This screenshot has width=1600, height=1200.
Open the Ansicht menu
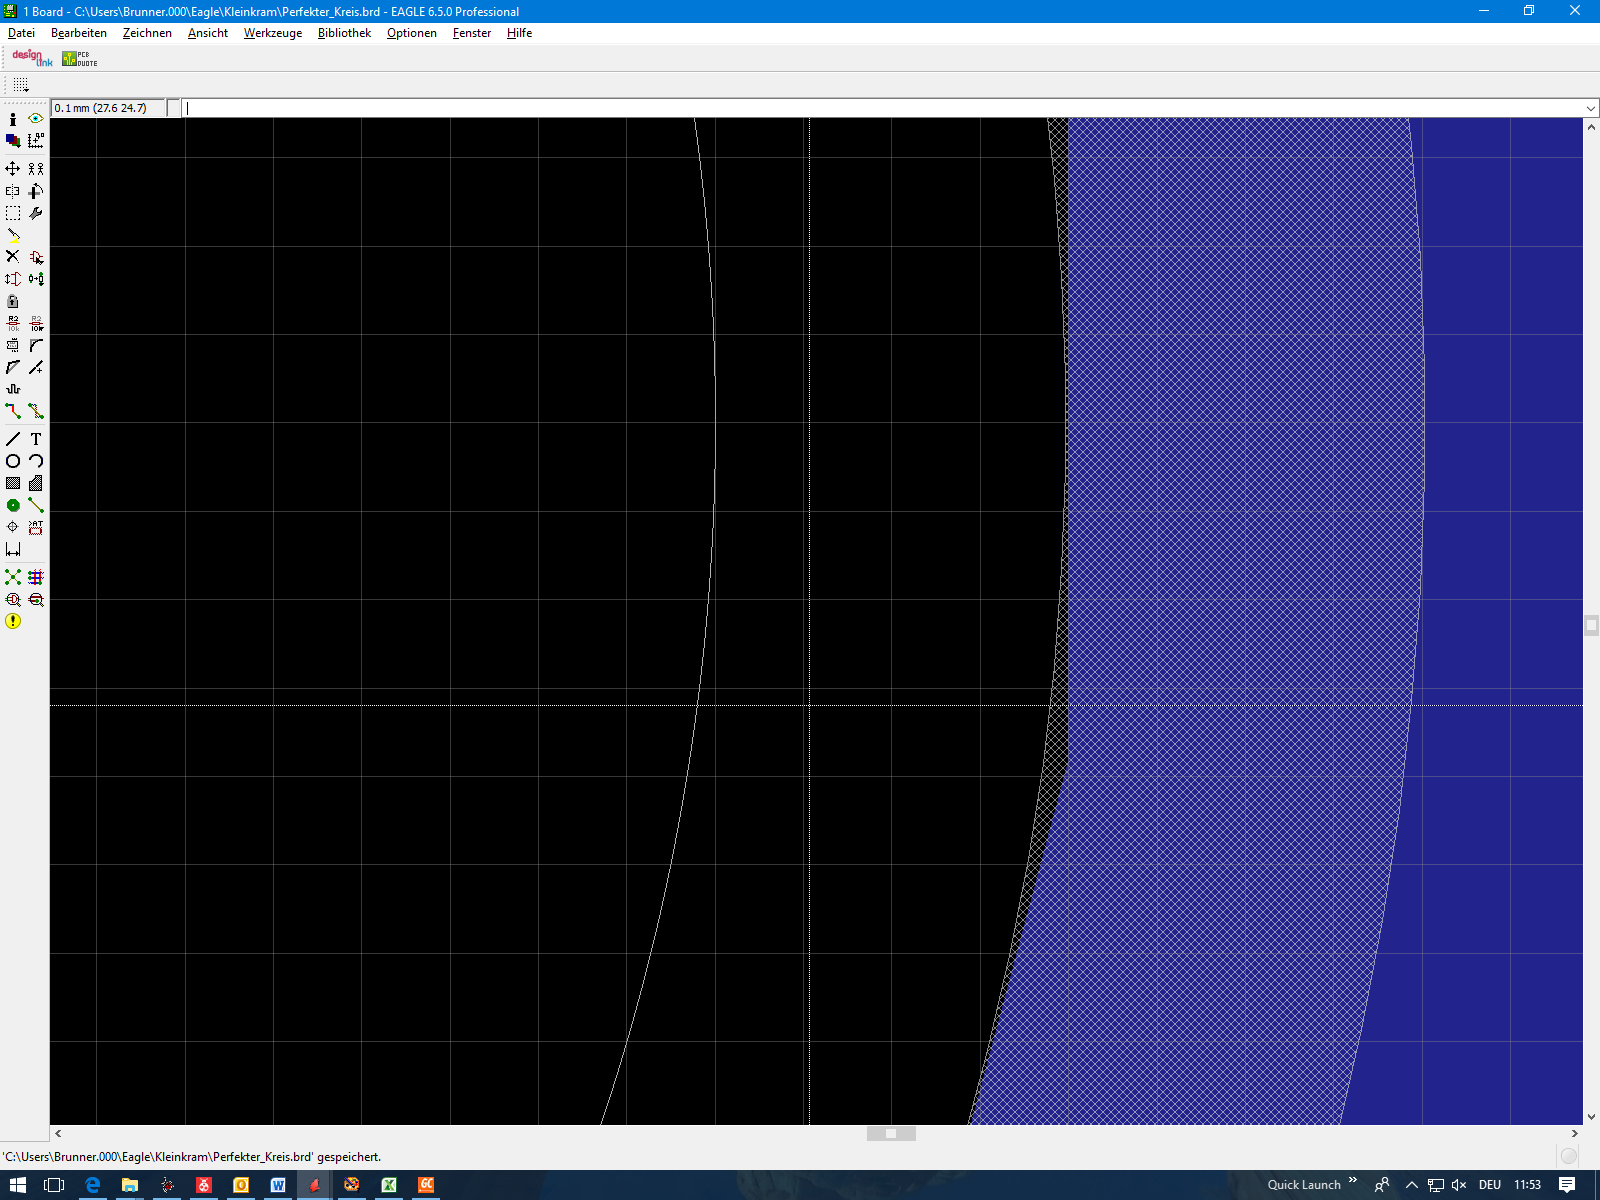[x=208, y=33]
